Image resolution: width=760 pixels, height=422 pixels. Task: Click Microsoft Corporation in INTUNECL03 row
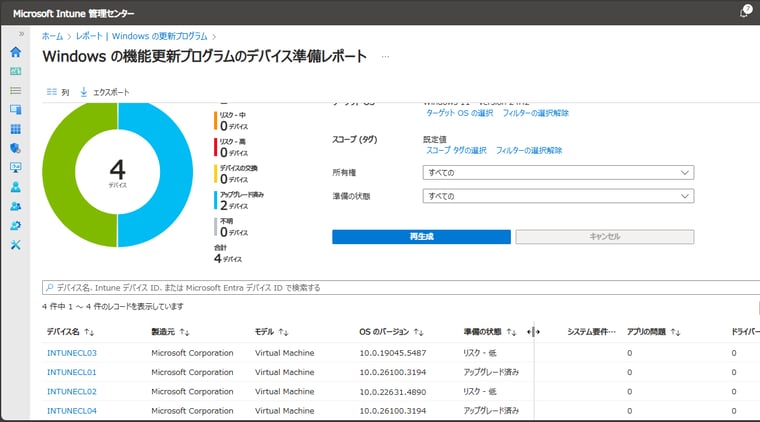[192, 353]
